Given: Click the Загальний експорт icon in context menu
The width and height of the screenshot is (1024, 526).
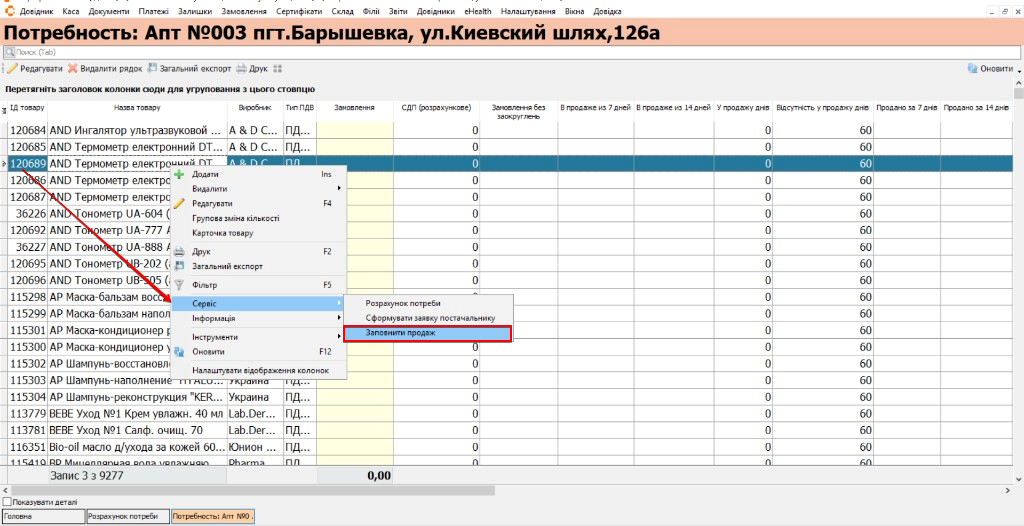Looking at the screenshot, I should (x=179, y=267).
